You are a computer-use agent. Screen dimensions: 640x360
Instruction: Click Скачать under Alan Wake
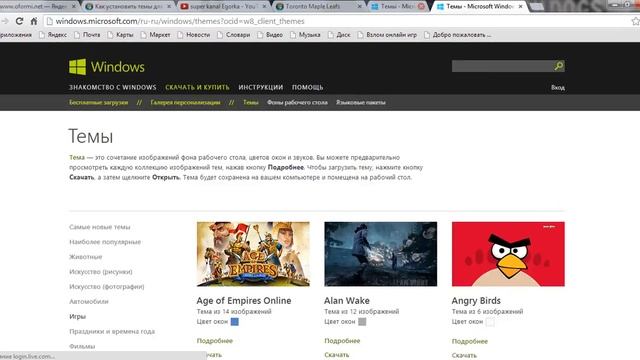pyautogui.click(x=337, y=355)
